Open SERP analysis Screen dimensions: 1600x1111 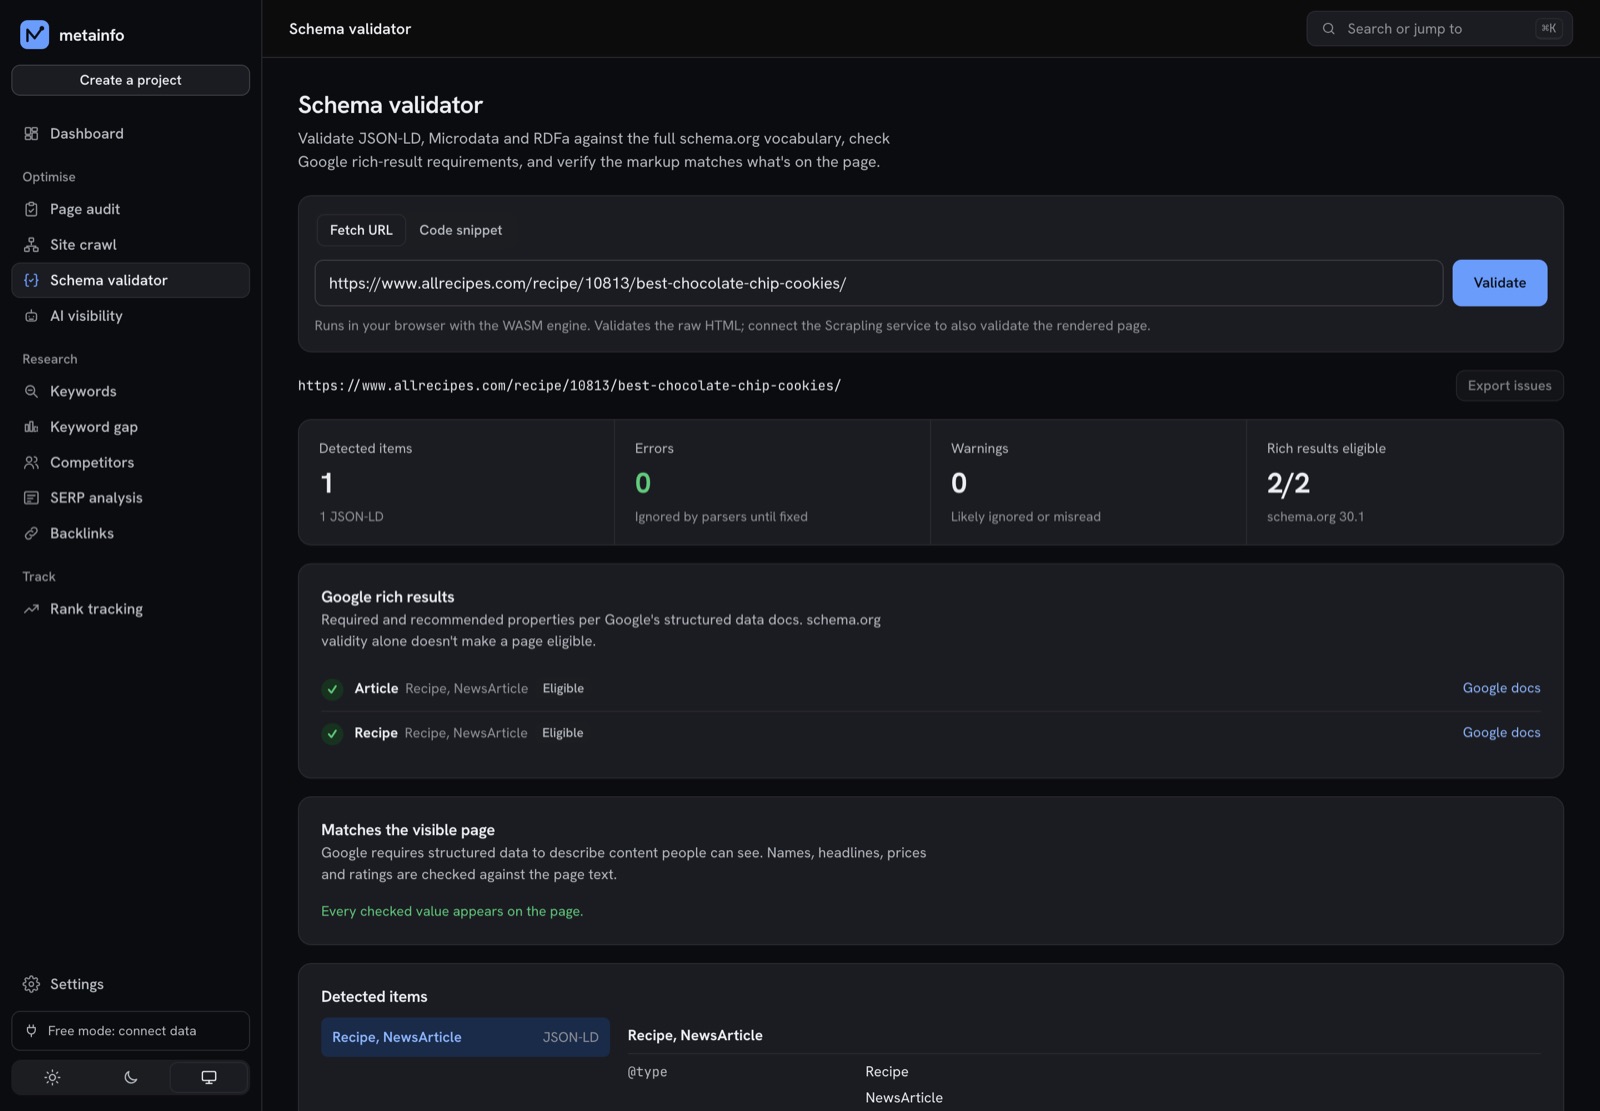click(x=130, y=498)
